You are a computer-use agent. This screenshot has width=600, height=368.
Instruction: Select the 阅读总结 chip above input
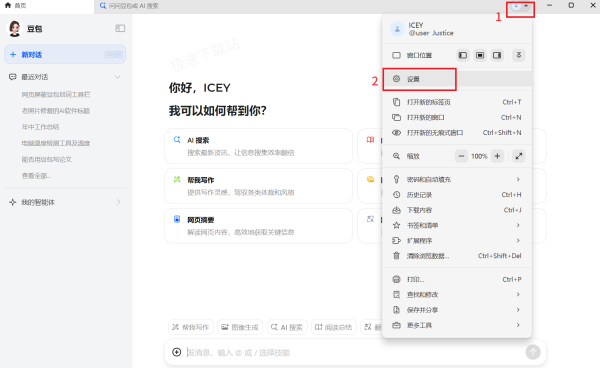tap(334, 327)
